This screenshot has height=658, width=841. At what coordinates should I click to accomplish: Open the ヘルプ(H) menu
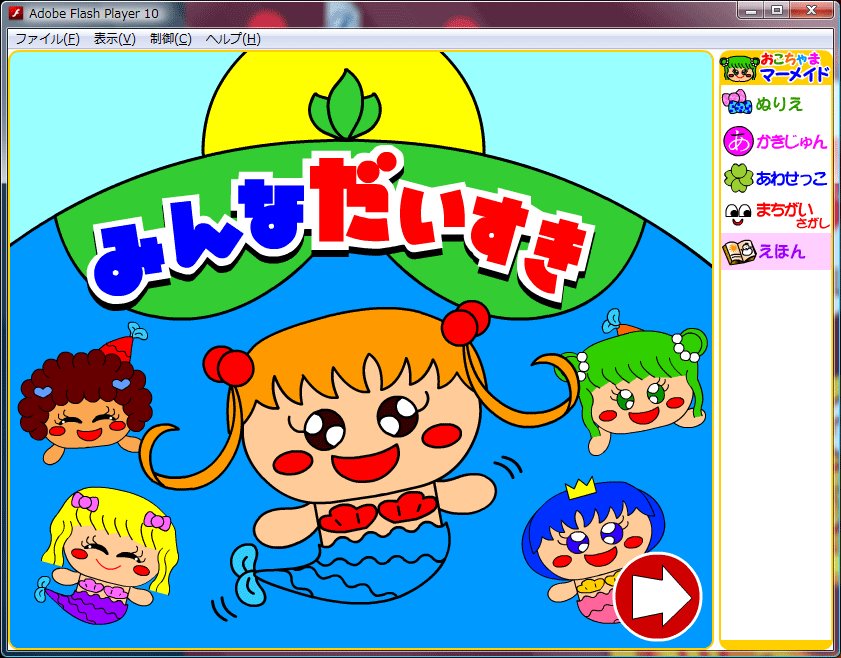coord(233,39)
